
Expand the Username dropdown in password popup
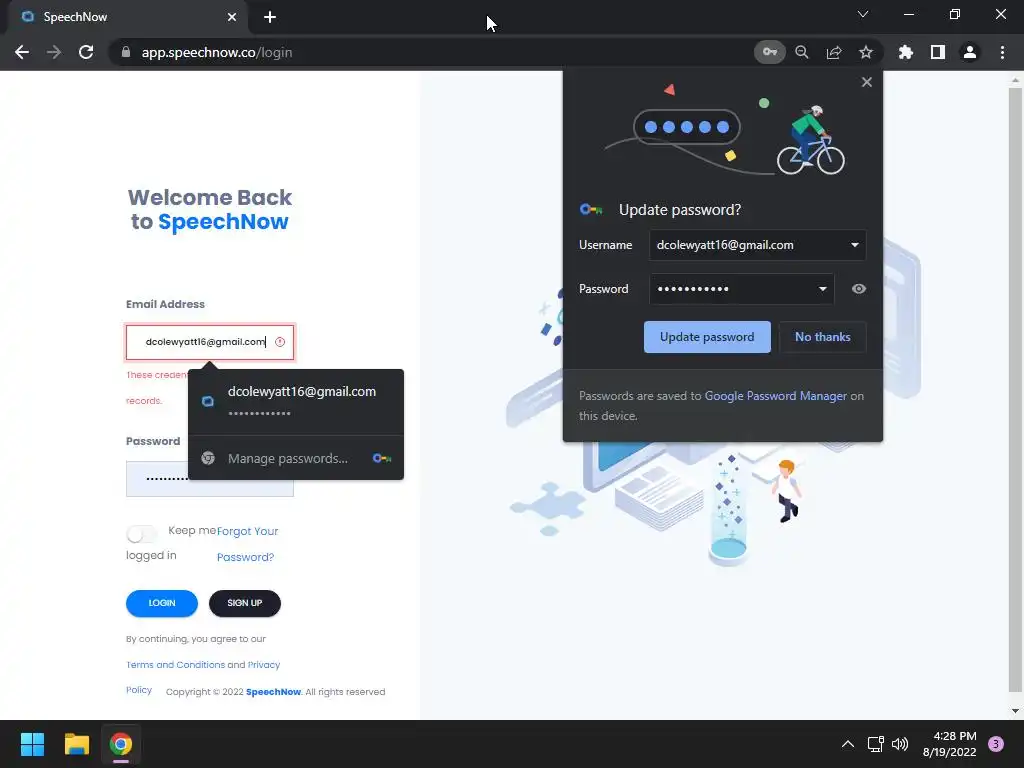coord(854,246)
